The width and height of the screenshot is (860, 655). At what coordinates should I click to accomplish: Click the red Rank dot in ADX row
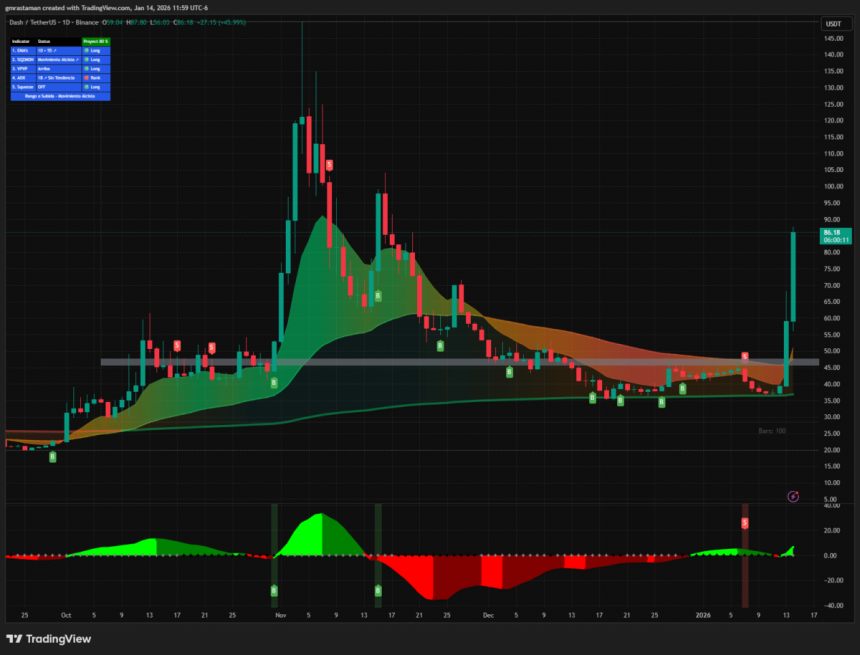(88, 76)
